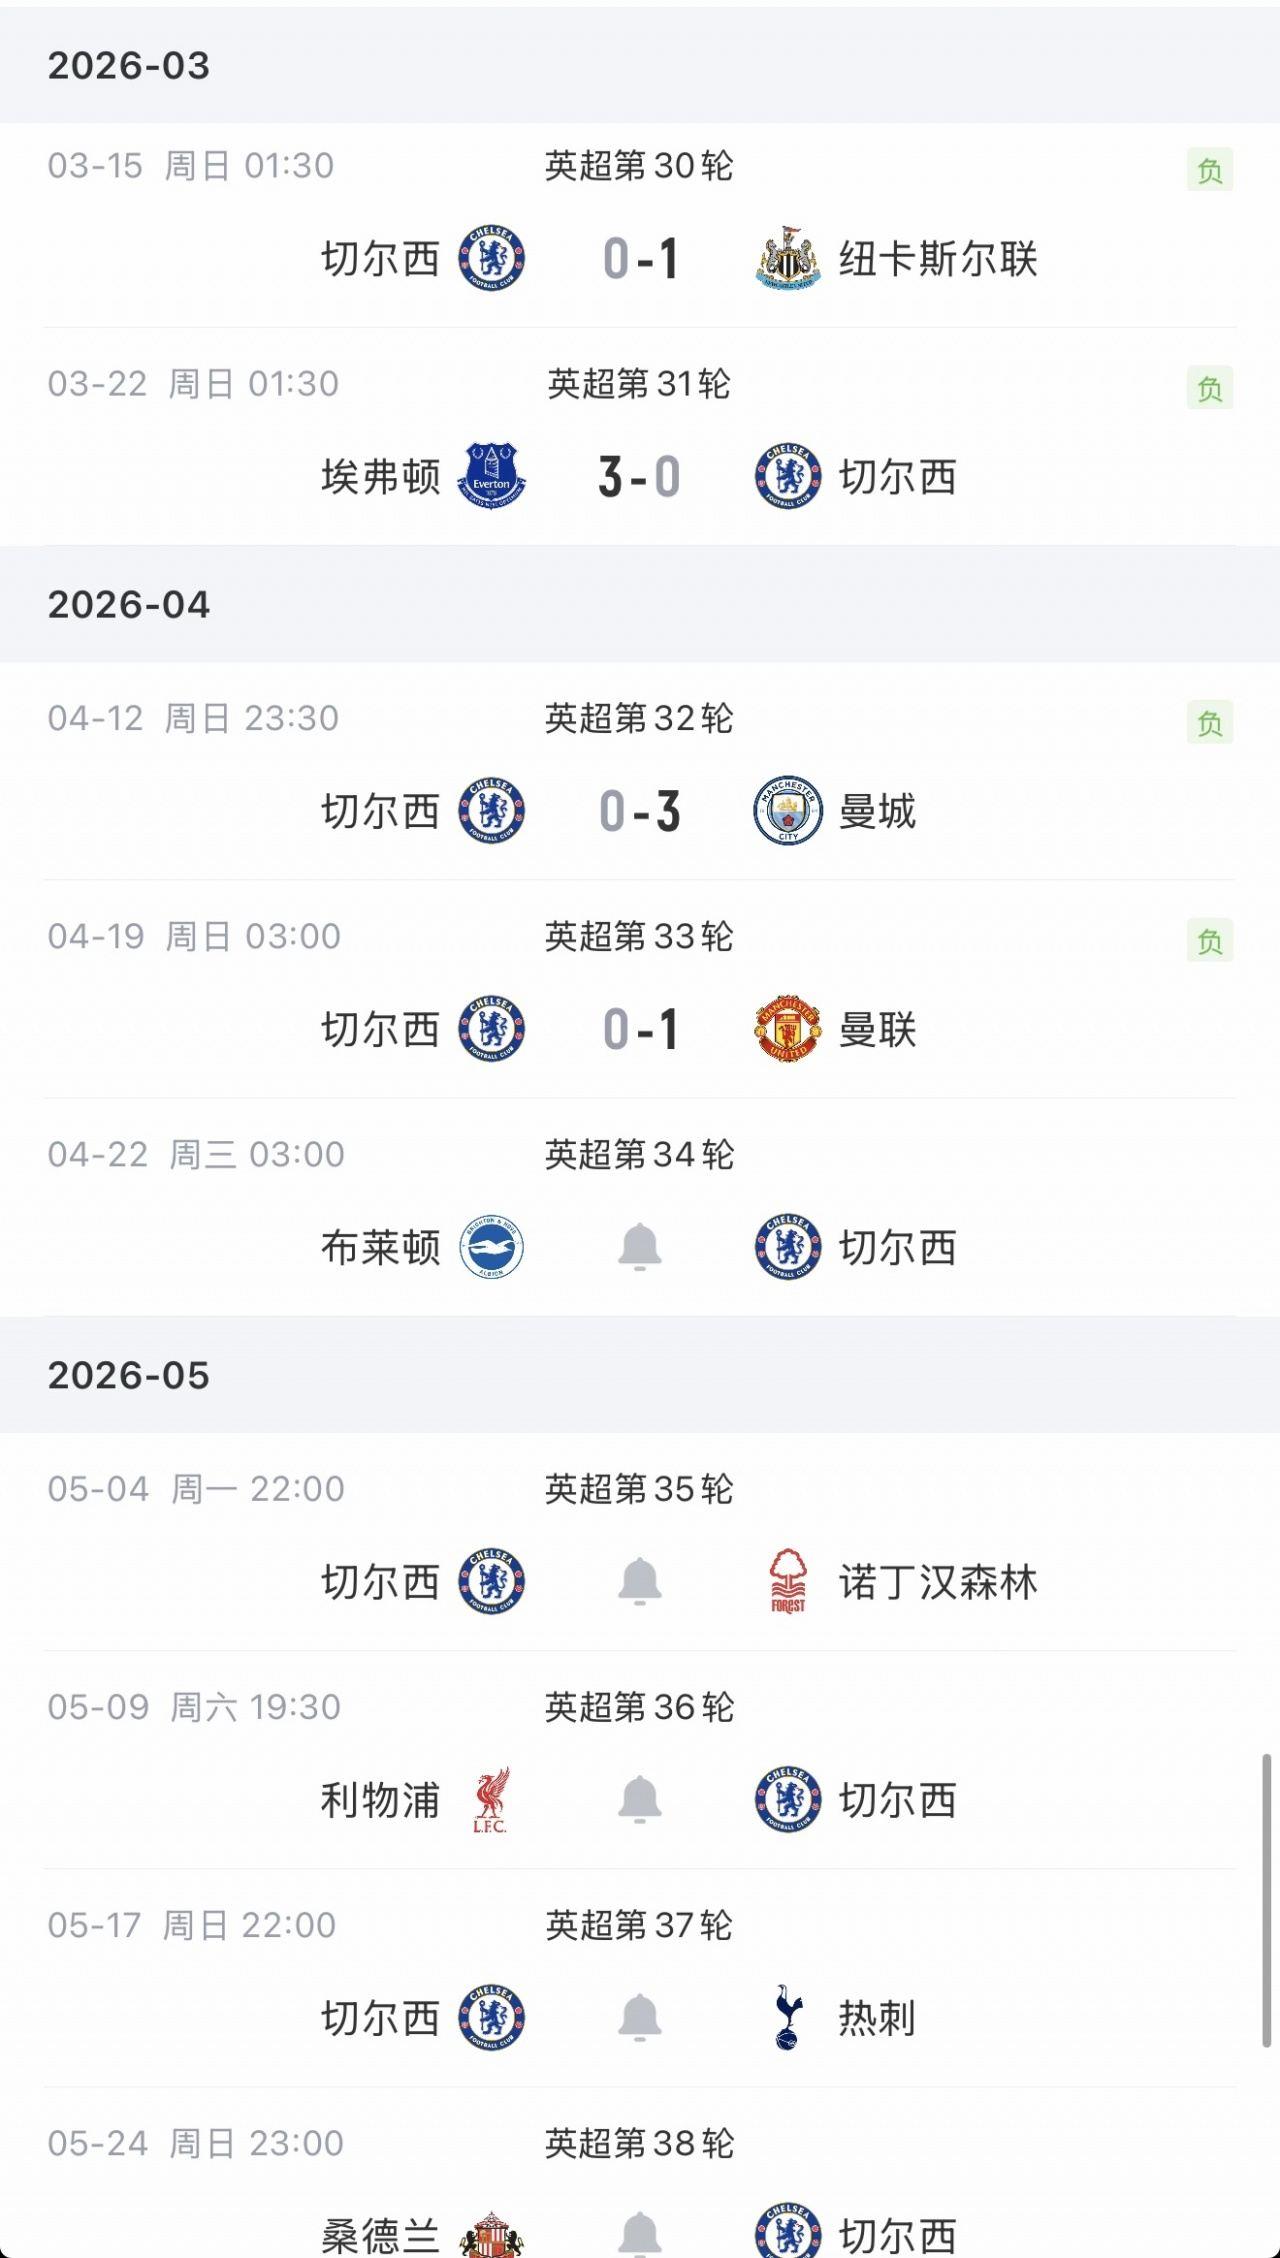Open the Brighton club crest icon

coord(491,1247)
